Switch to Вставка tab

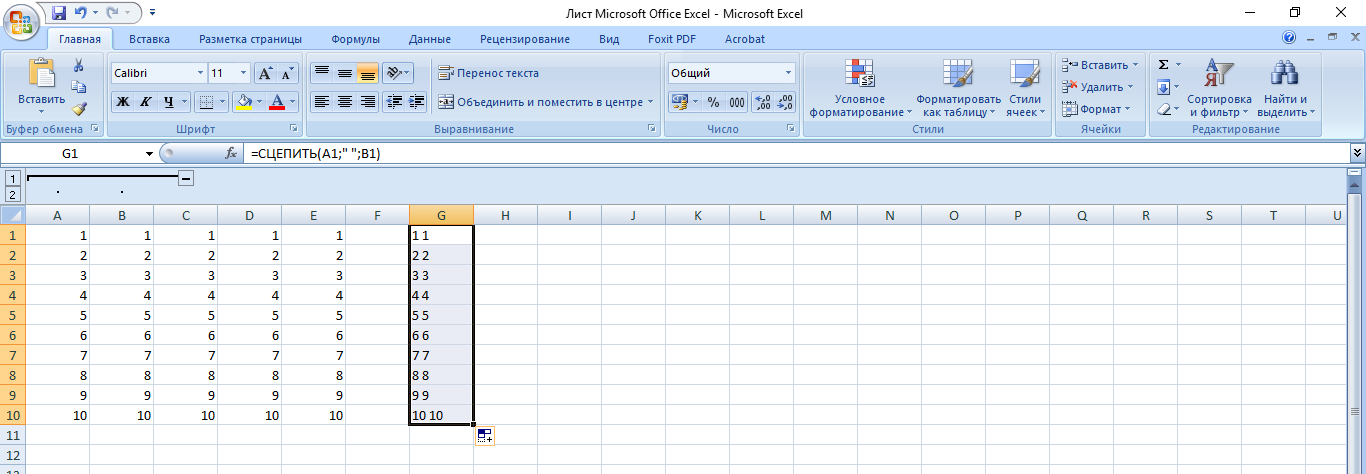coord(149,39)
